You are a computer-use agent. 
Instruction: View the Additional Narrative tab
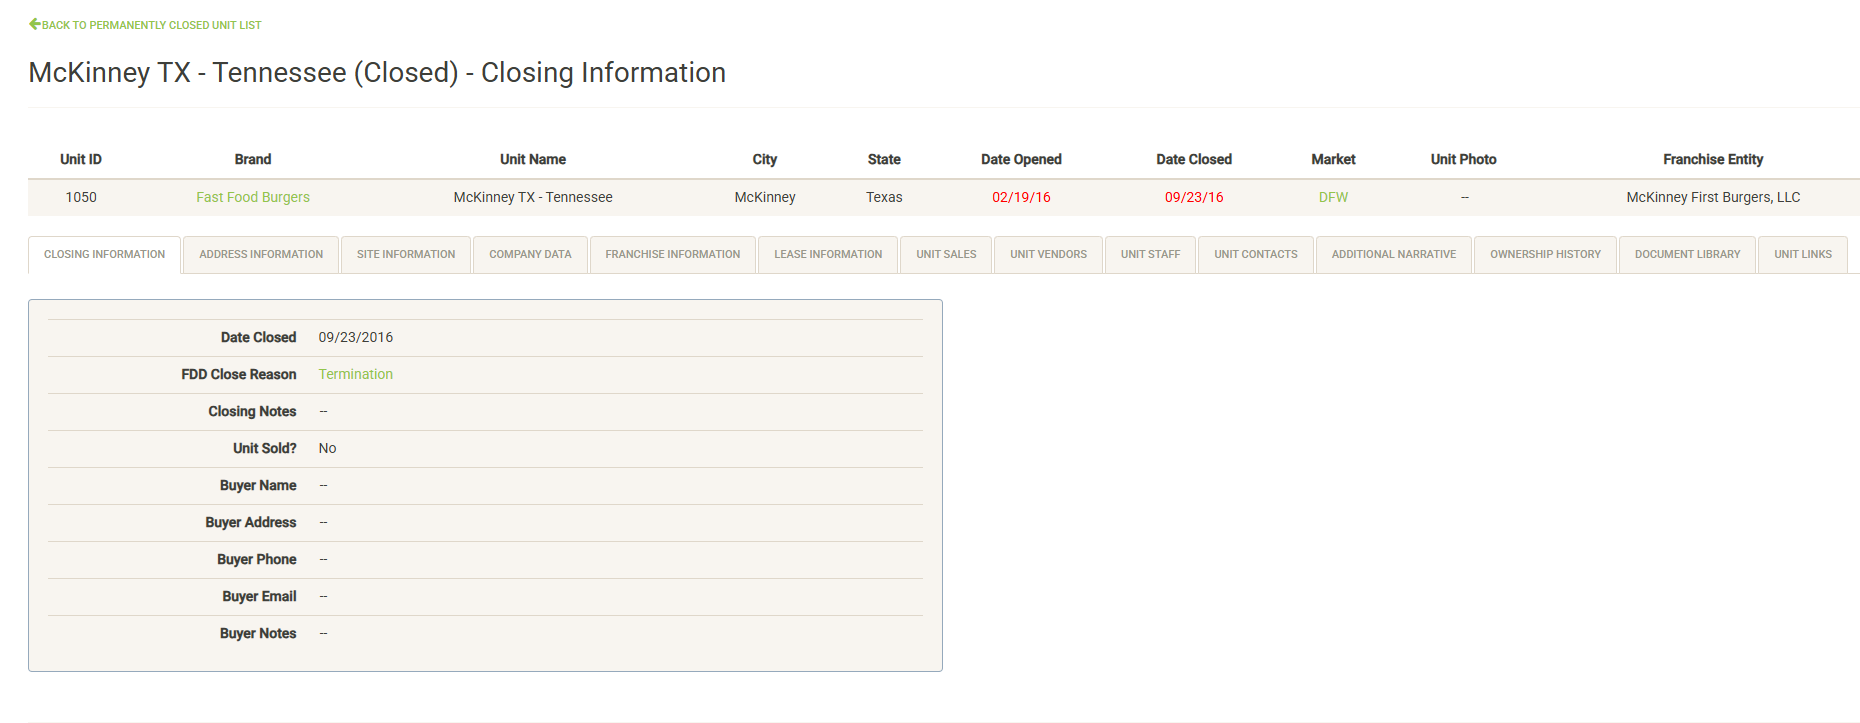[1394, 254]
